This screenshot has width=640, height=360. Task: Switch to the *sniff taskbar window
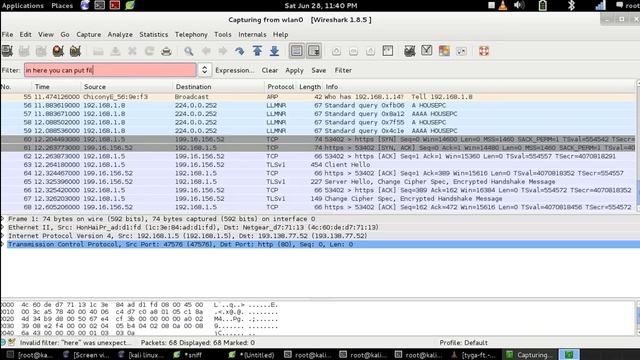coord(188,355)
